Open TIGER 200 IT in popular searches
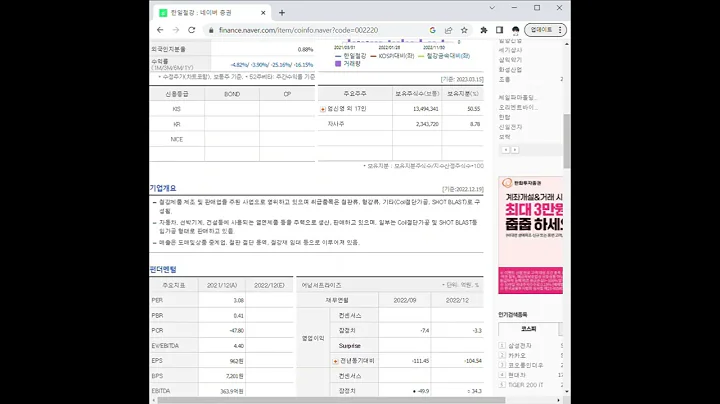 525,385
